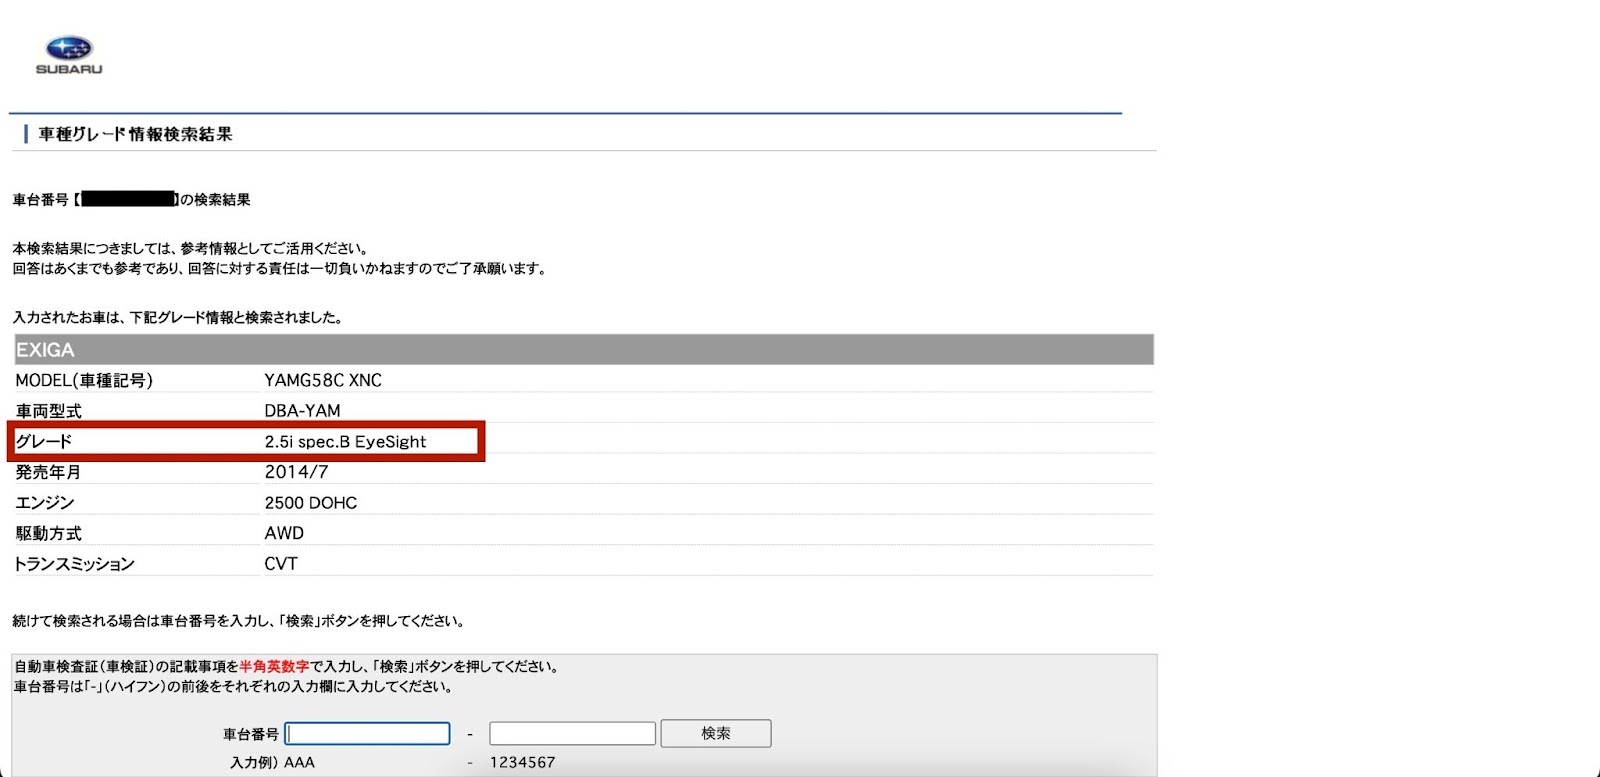The height and width of the screenshot is (777, 1600).
Task: Select the grade value 2.5i spec.B EyeSight
Action: coord(345,441)
